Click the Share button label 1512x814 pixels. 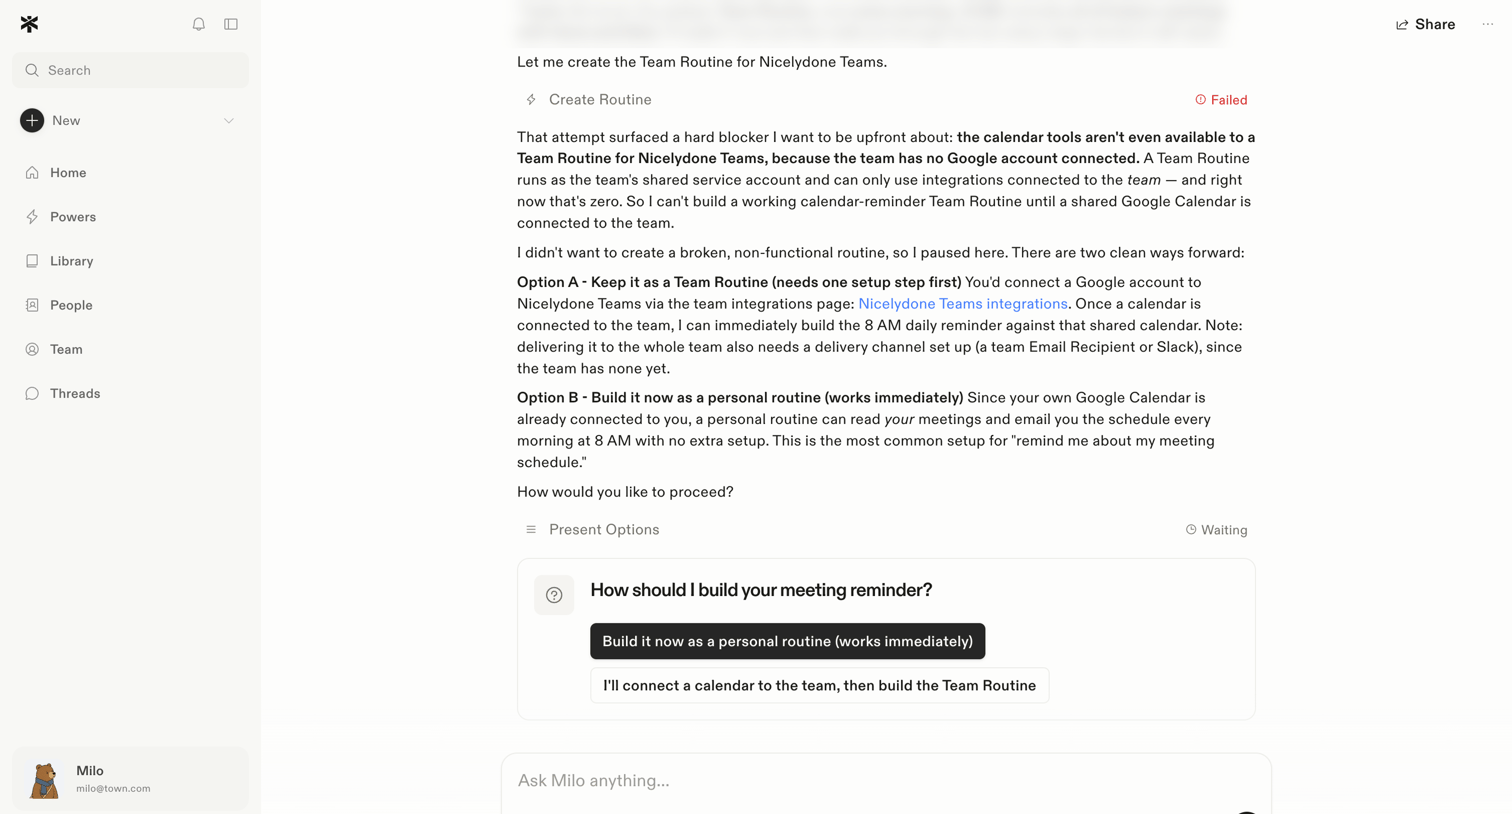pyautogui.click(x=1435, y=25)
